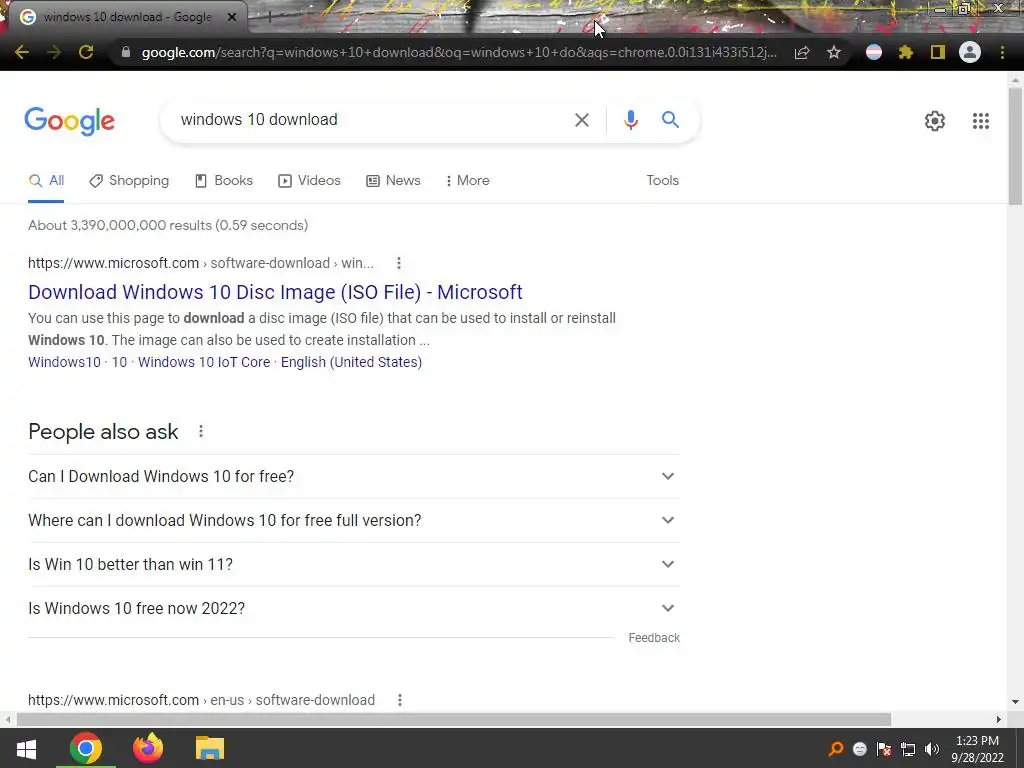Click the scroll-right arrow of horizontal scrollbar
1024x768 pixels.
pos(999,720)
